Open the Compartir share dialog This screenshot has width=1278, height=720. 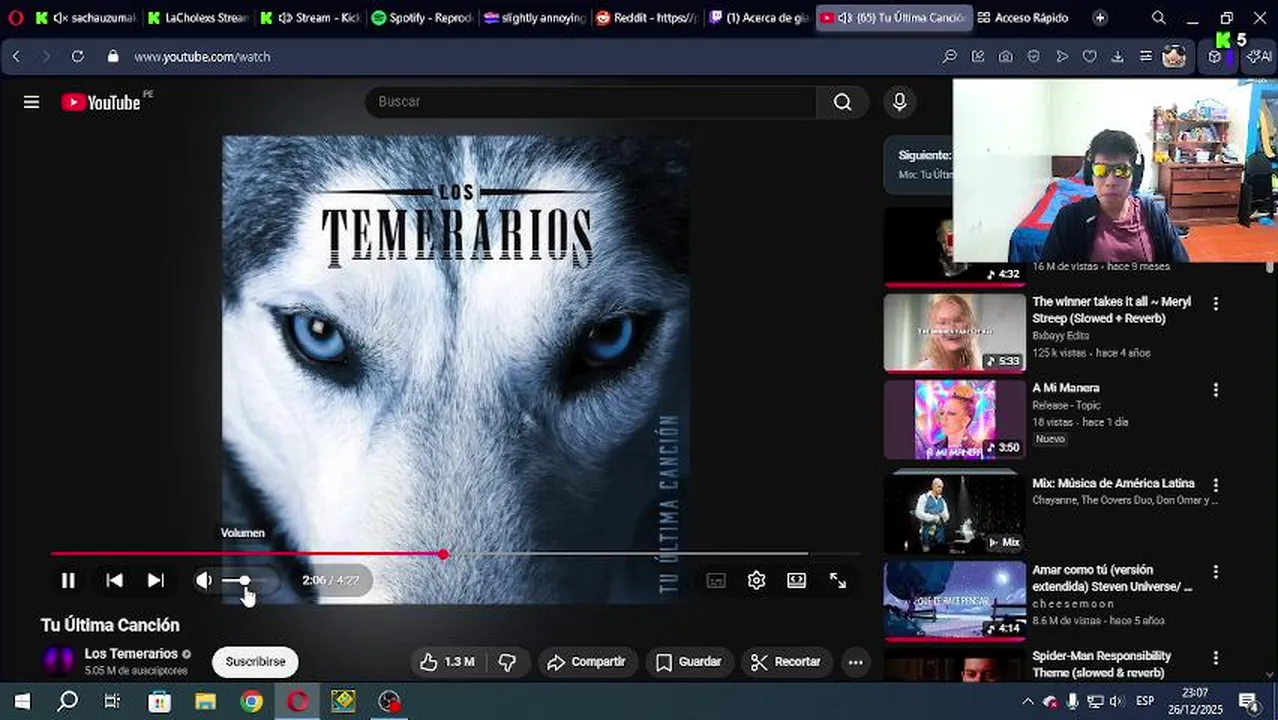coord(587,662)
